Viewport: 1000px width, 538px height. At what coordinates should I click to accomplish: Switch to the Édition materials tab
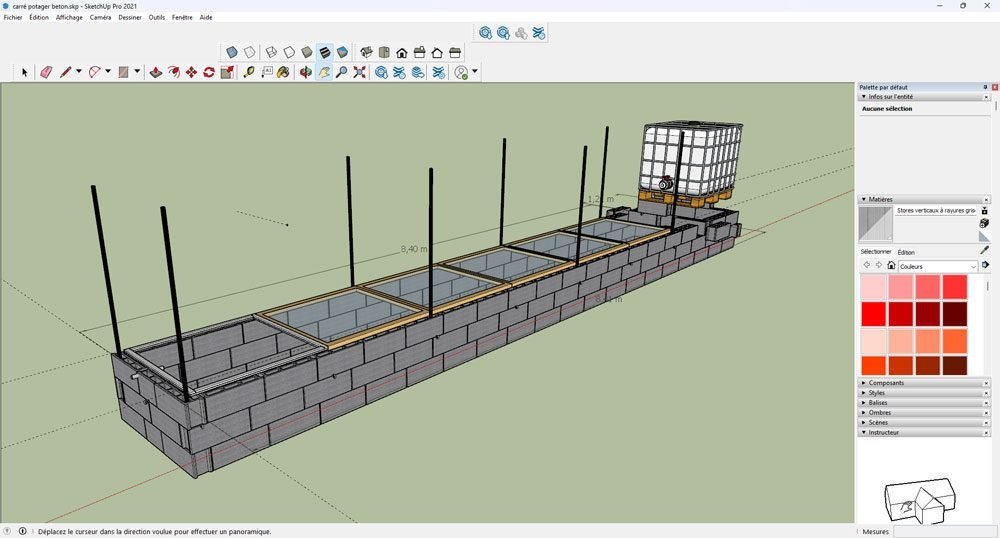[x=906, y=252]
